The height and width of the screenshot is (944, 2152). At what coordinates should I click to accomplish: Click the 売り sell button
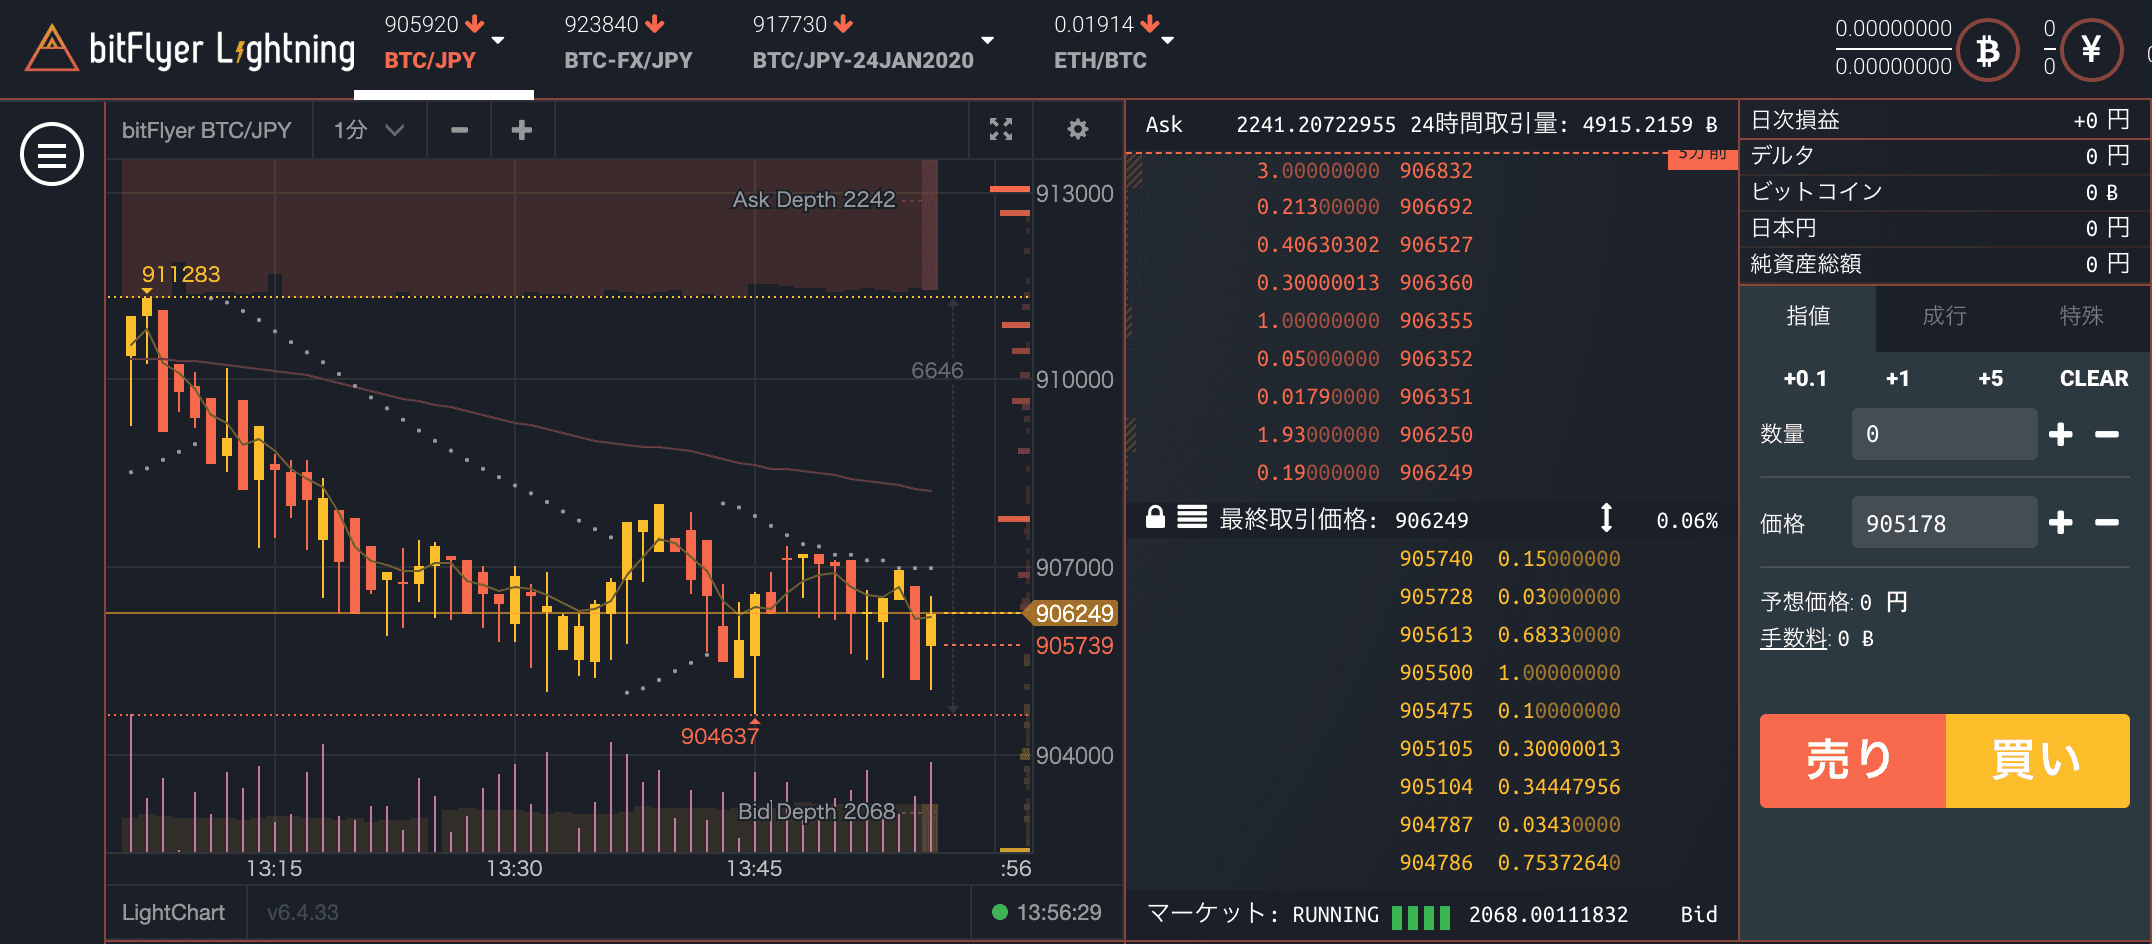1853,760
